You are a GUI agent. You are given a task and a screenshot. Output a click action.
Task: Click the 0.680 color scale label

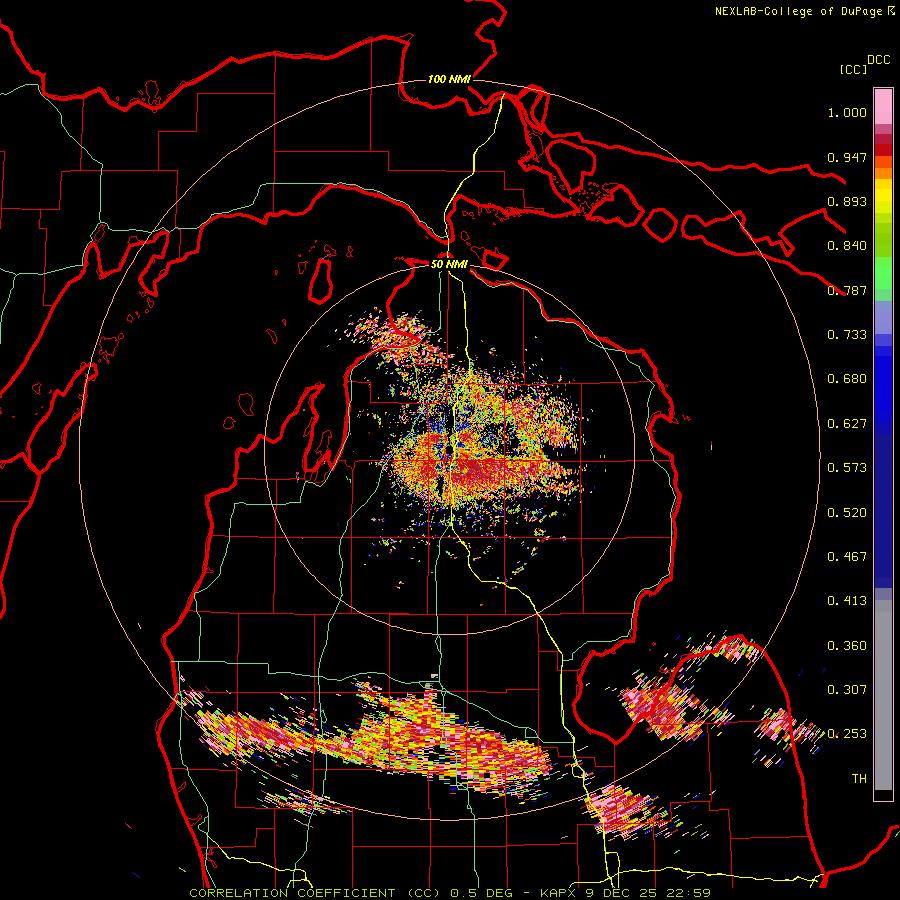click(x=847, y=379)
